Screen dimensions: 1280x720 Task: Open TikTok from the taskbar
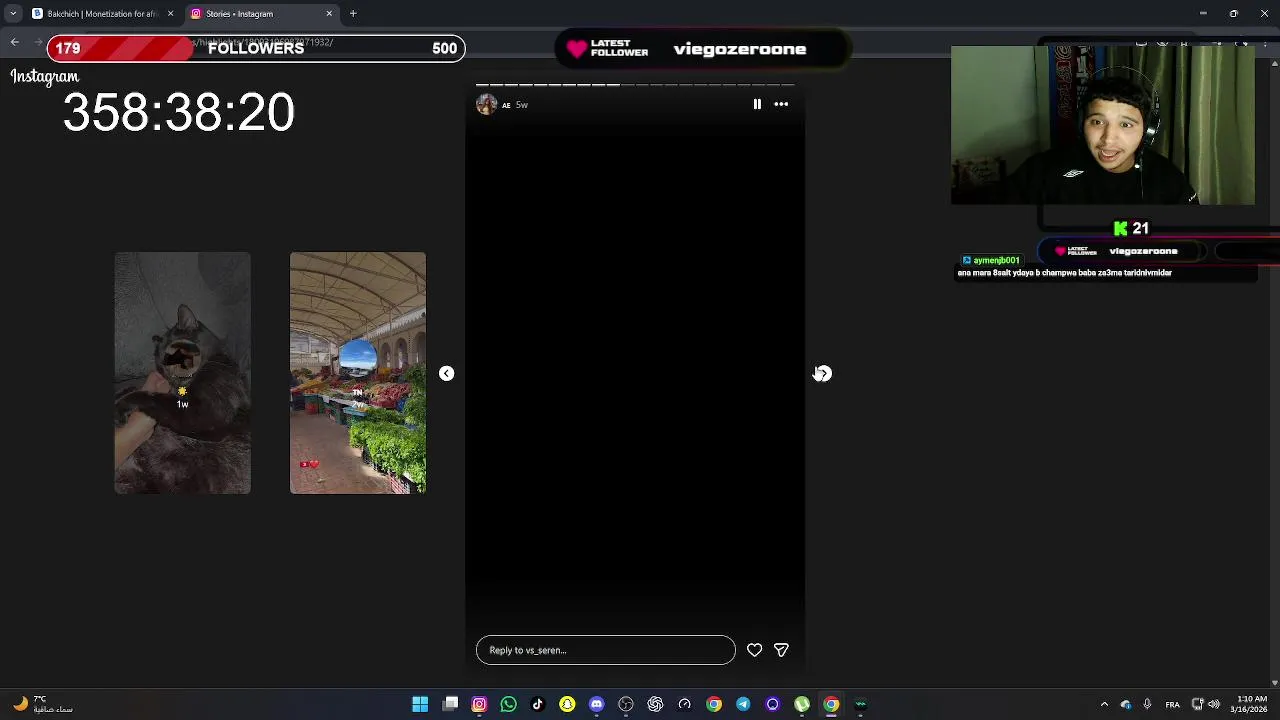point(537,704)
